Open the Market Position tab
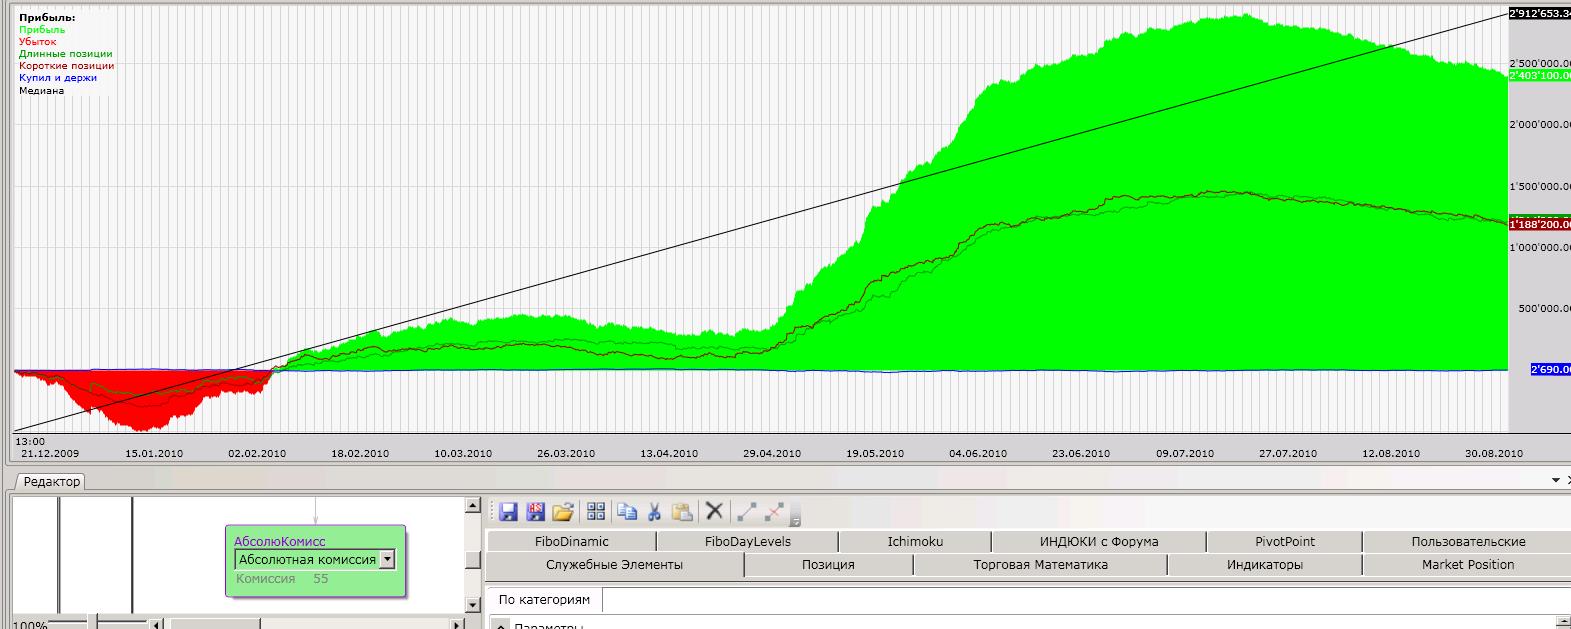This screenshot has height=629, width=1571. tap(1468, 565)
